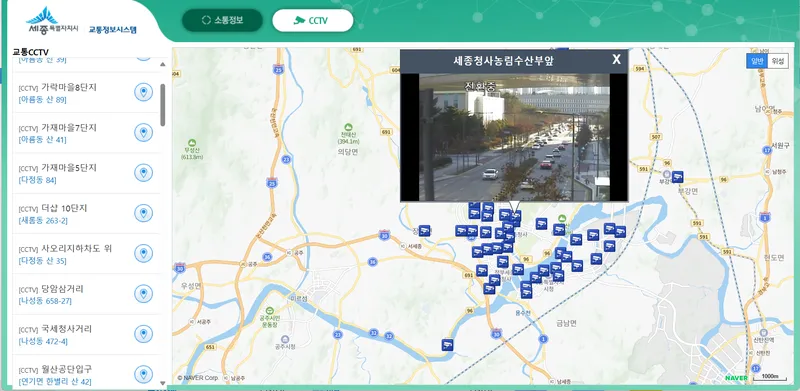Select the 사오리지하차도 위 list entry
This screenshot has width=800, height=391.
(86, 254)
